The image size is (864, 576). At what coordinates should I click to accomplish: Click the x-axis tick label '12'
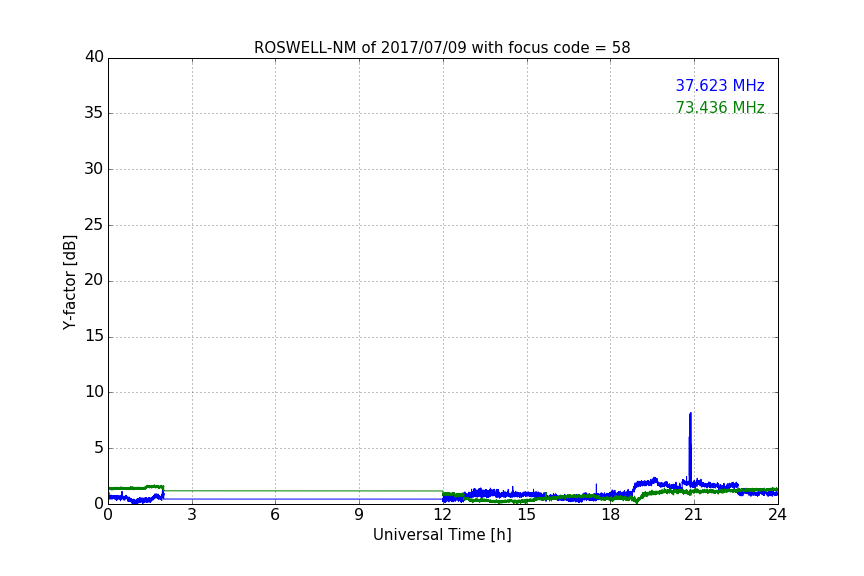coord(442,515)
